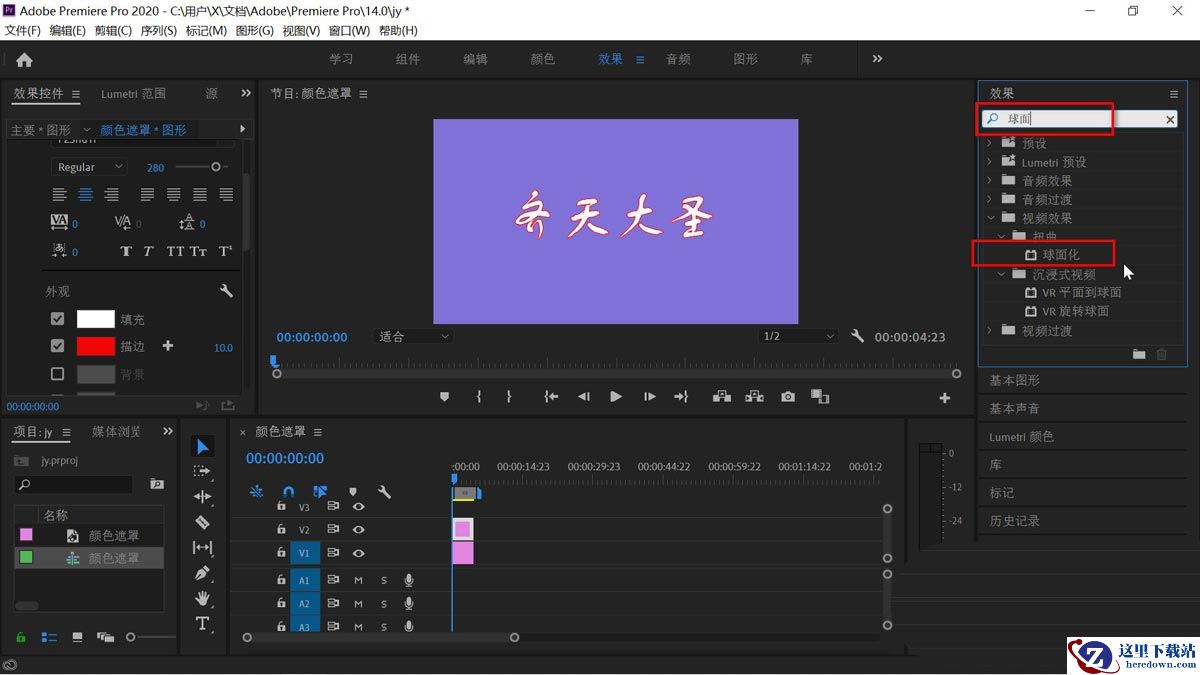This screenshot has height=675, width=1200.
Task: Select the Track Select Forward tool
Action: (202, 471)
